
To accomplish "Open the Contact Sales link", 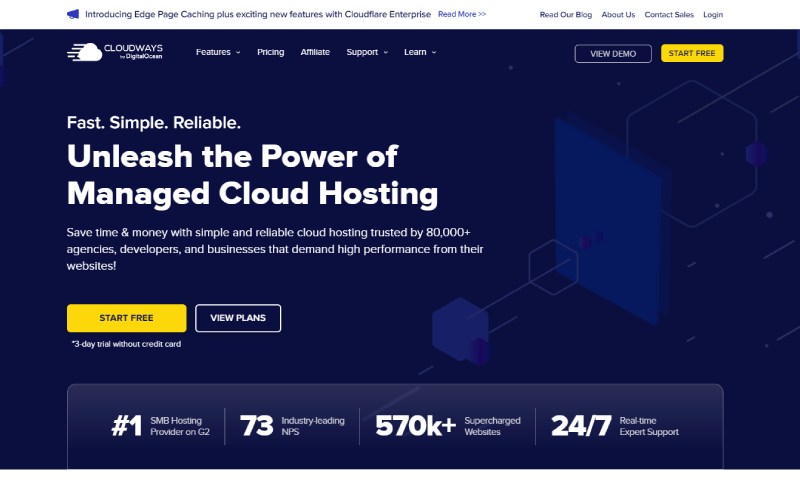I will click(669, 15).
